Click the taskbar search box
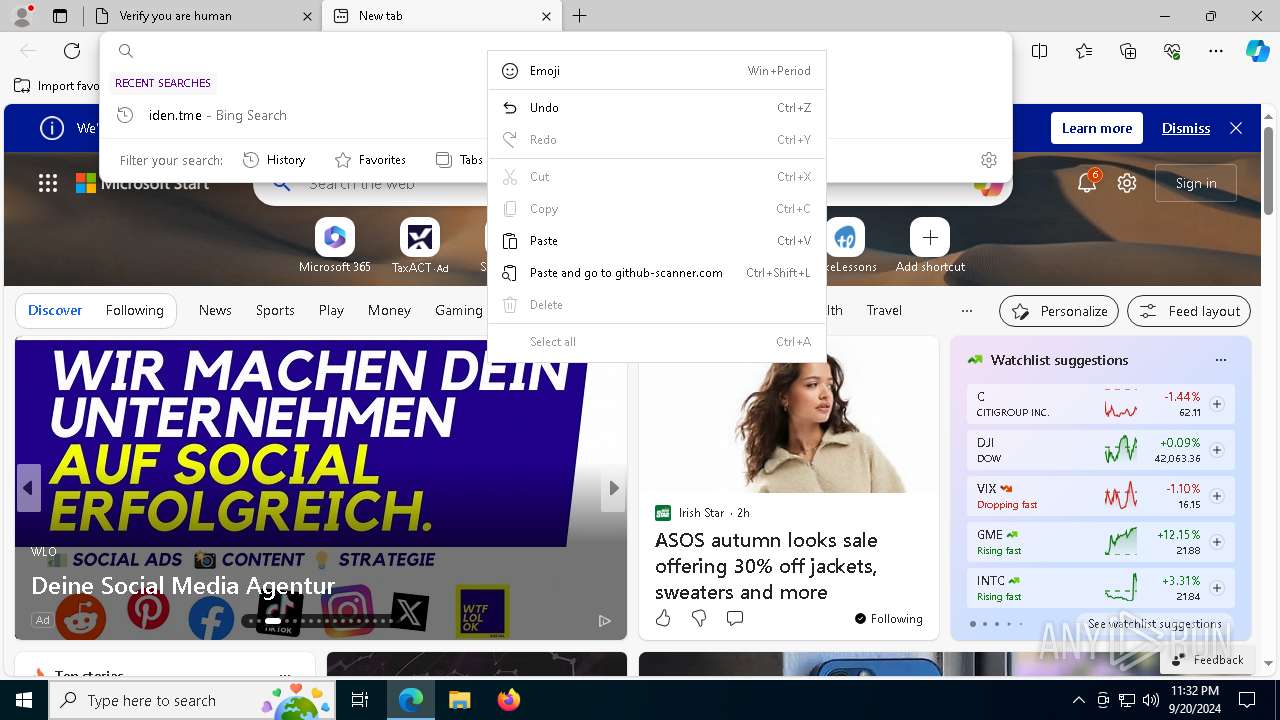 coord(192,700)
